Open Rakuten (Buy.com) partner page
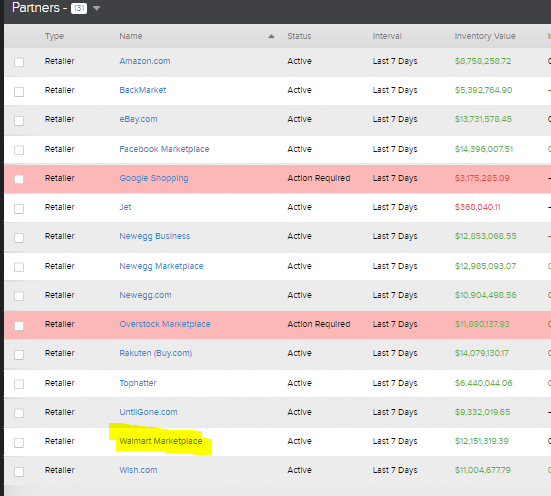 pos(156,353)
